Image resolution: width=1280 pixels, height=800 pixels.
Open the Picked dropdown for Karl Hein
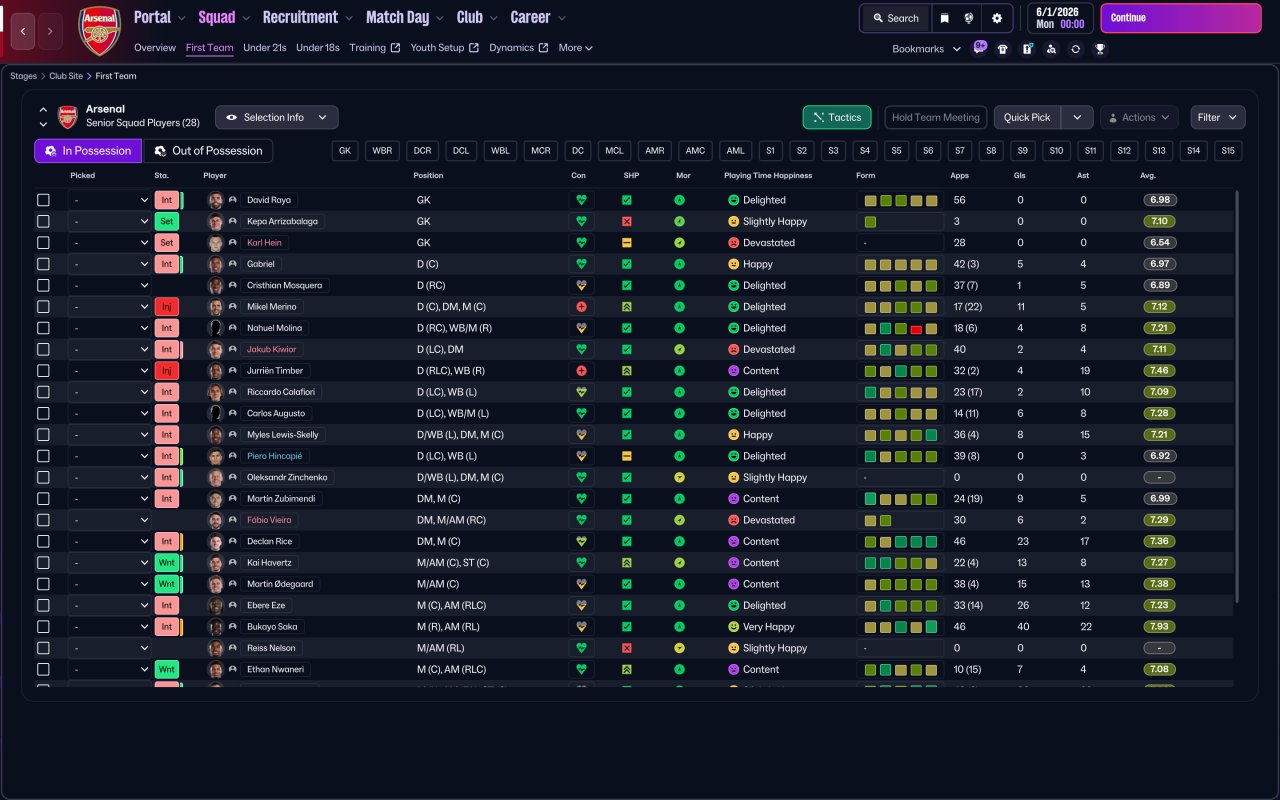tap(109, 243)
